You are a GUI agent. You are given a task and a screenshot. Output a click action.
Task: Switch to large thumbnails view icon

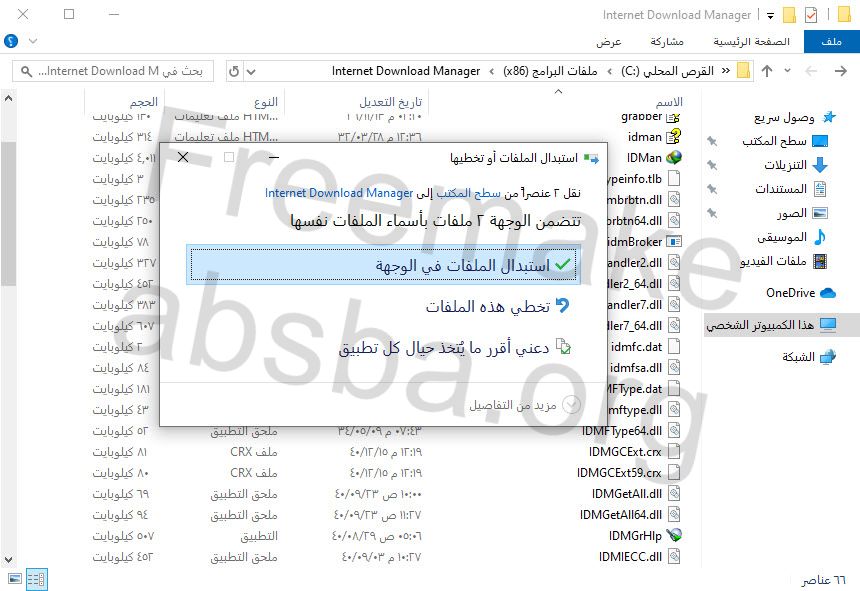click(x=15, y=579)
